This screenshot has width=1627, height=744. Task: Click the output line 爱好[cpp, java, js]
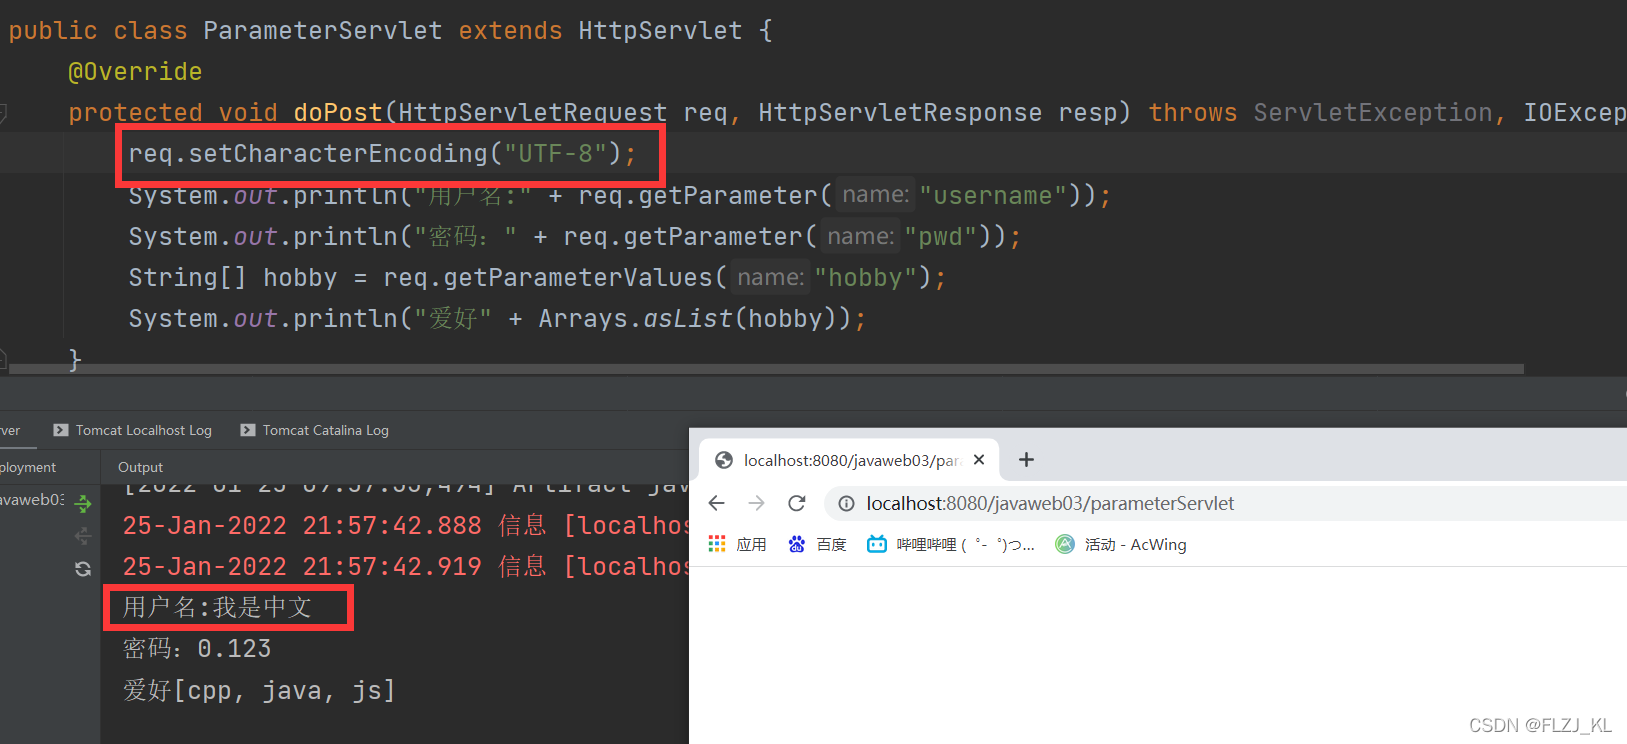[x=259, y=690]
